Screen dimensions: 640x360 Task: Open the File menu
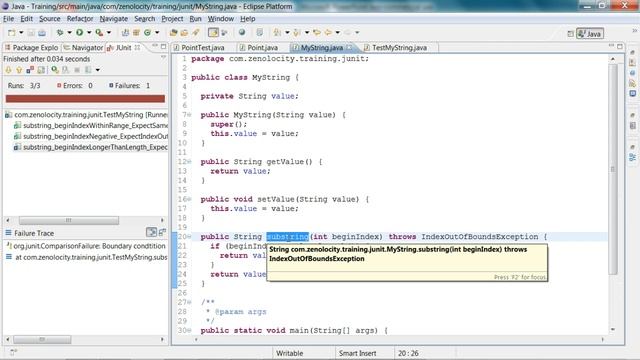(9, 19)
